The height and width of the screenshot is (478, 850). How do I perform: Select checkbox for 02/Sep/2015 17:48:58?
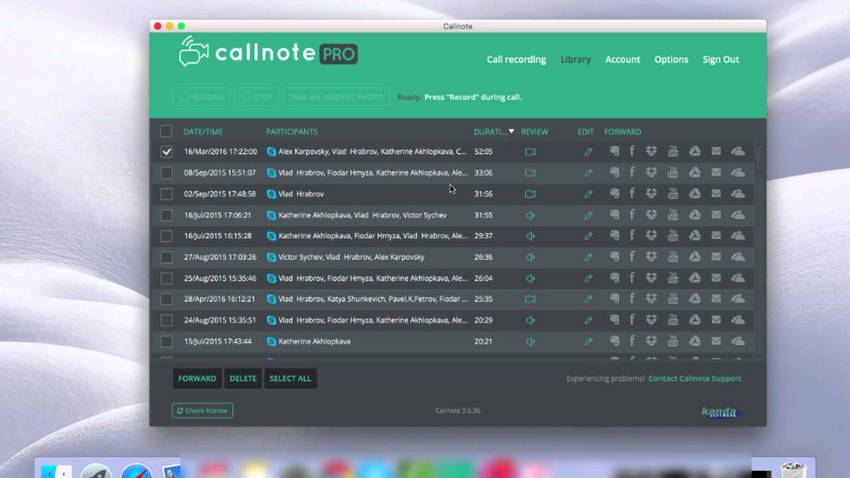tap(166, 194)
